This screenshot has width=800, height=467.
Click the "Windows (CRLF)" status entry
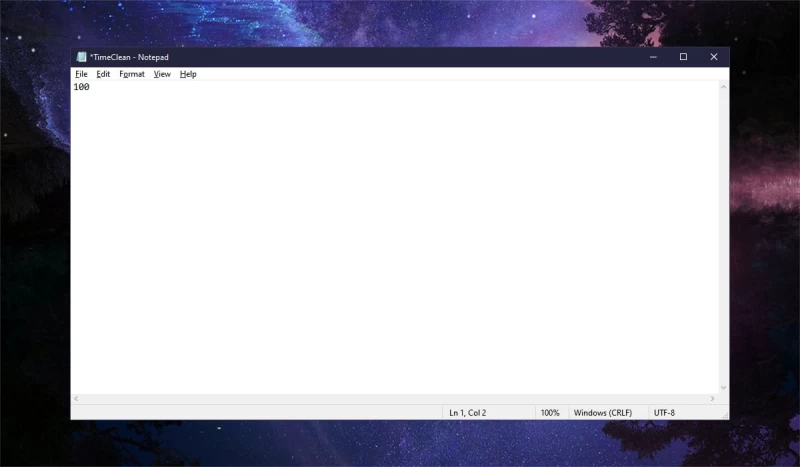pos(603,413)
